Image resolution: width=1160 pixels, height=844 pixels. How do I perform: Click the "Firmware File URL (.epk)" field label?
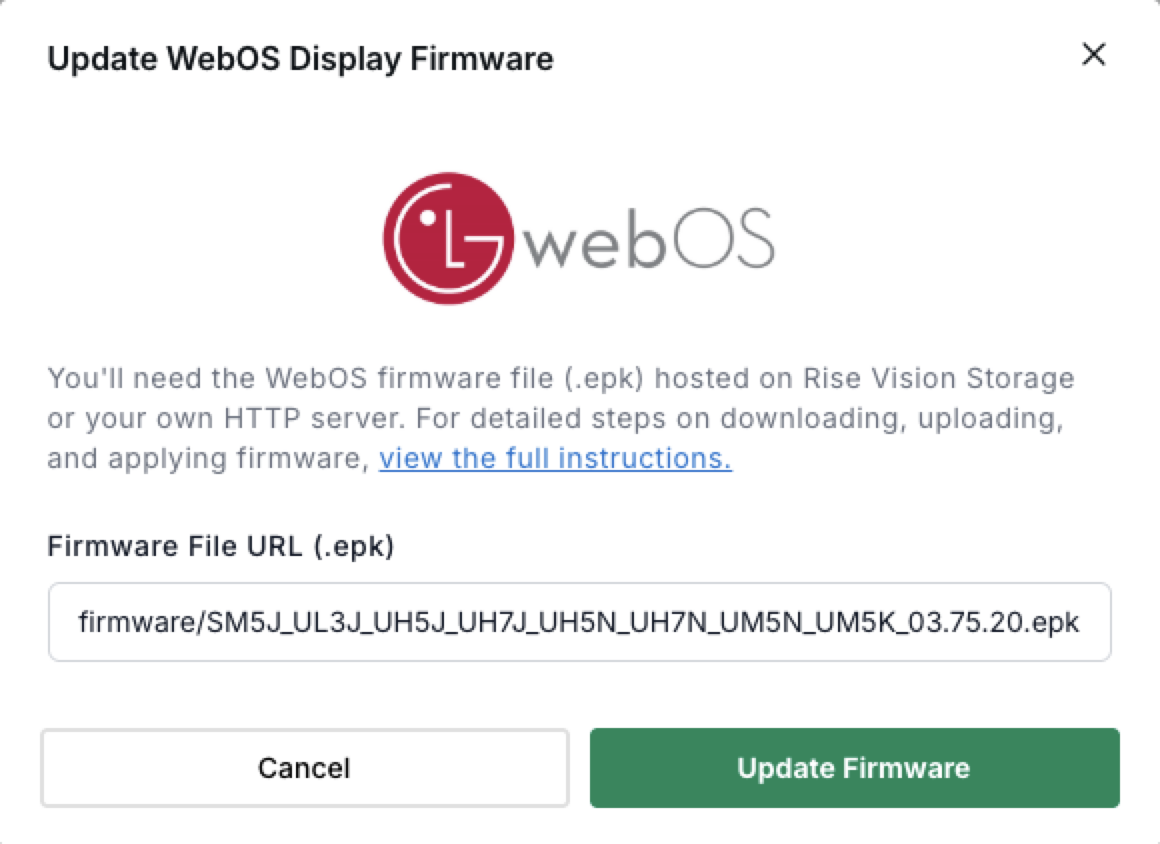point(221,547)
